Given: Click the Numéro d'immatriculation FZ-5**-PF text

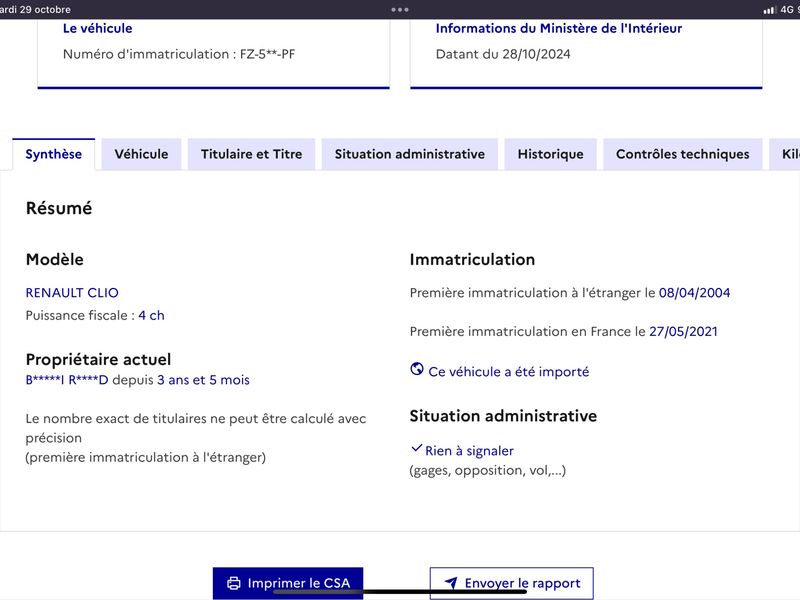Looking at the screenshot, I should [x=179, y=54].
